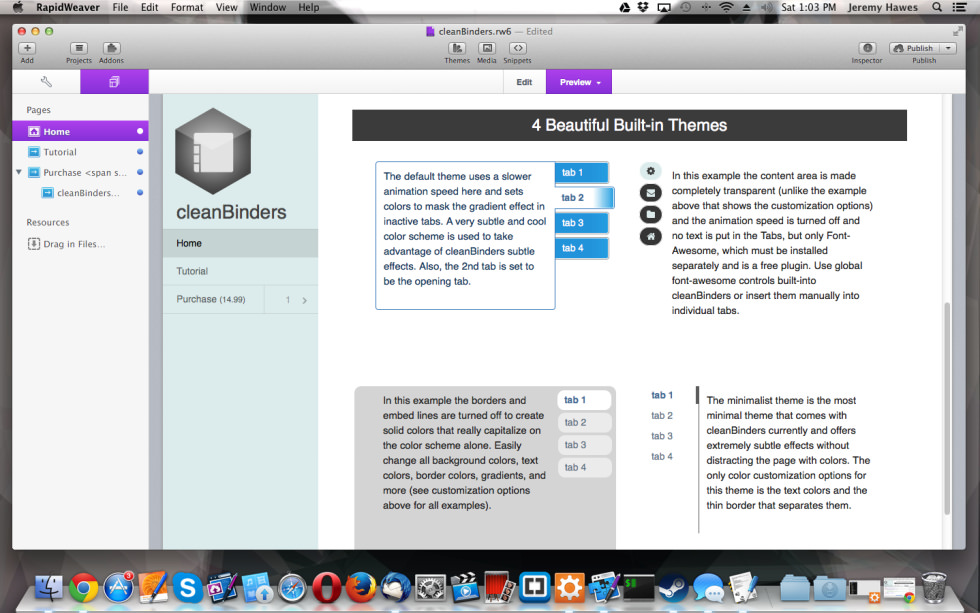
Task: Click the cleanBinders hexagon logo
Action: (213, 151)
